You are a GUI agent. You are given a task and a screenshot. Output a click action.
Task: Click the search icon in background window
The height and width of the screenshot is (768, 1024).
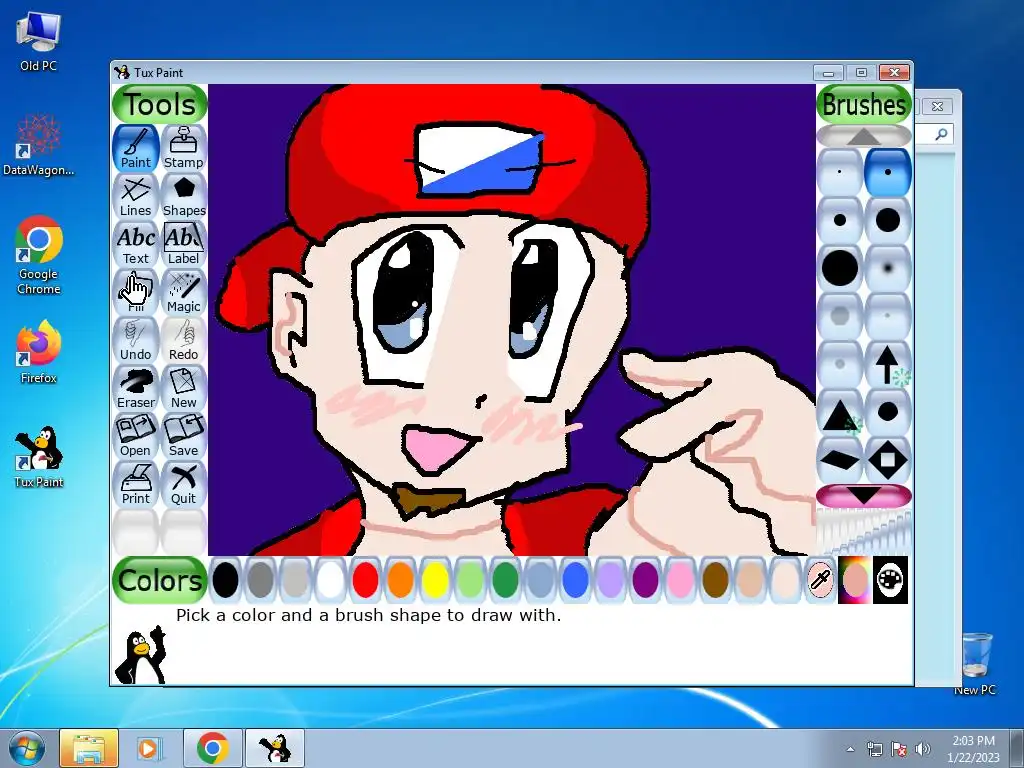[x=941, y=135]
